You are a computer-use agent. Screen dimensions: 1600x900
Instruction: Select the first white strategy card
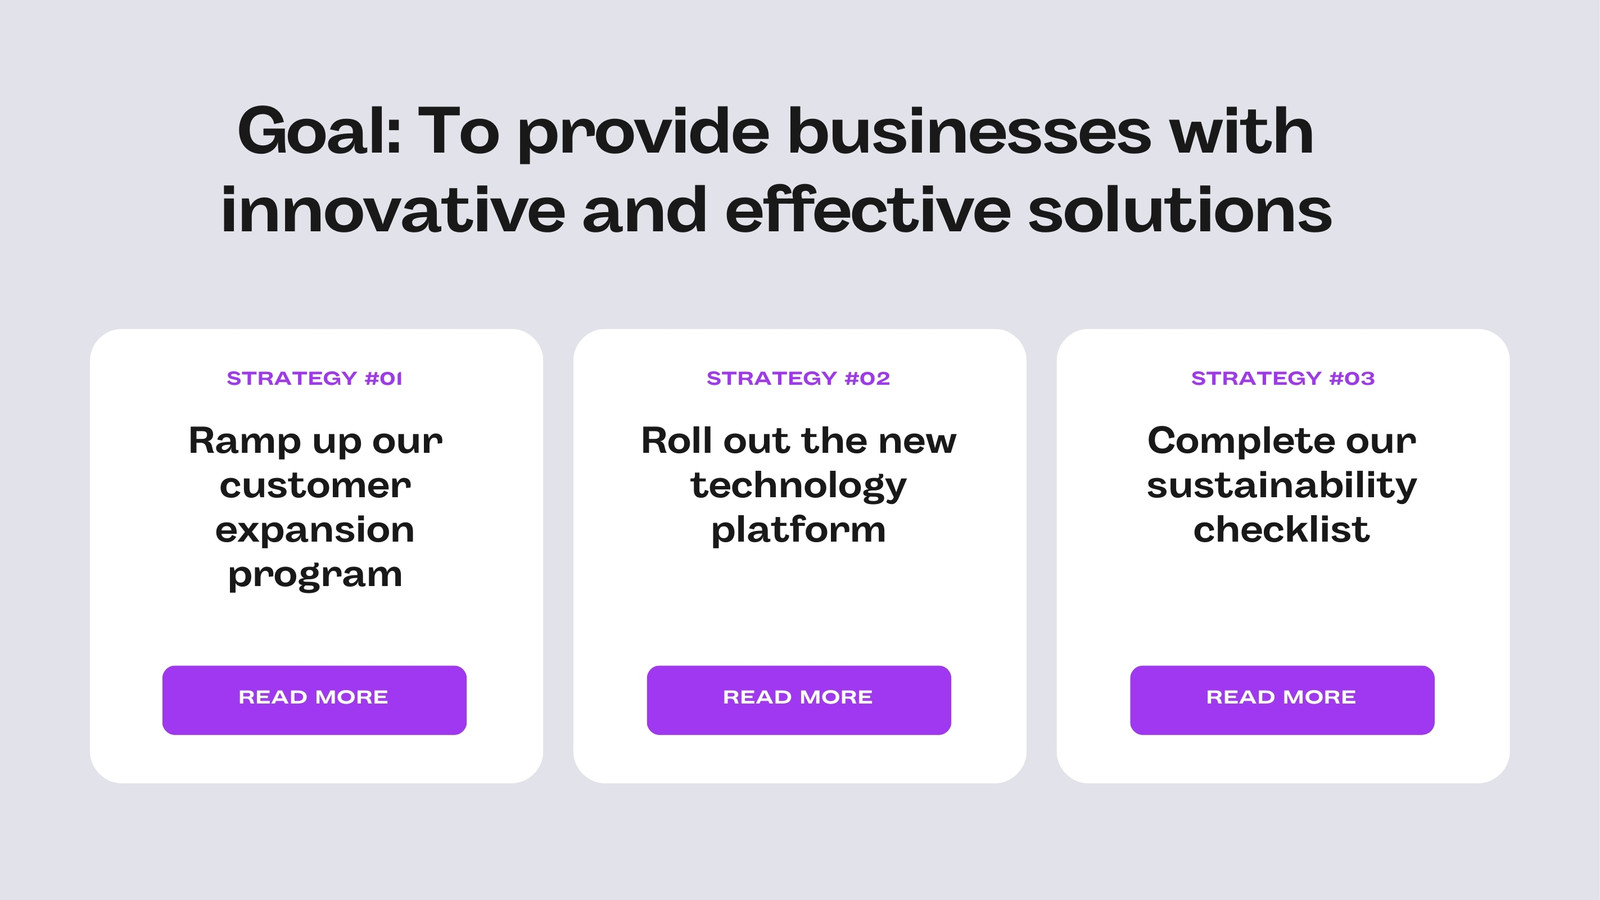316,556
